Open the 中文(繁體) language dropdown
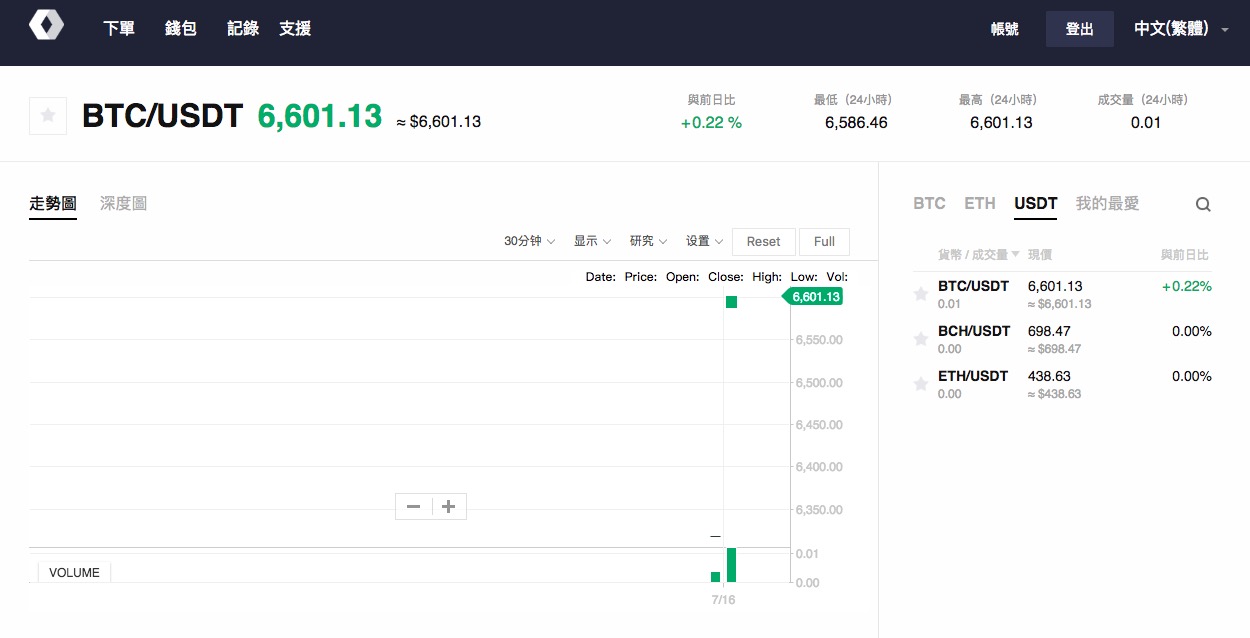 pos(1181,29)
